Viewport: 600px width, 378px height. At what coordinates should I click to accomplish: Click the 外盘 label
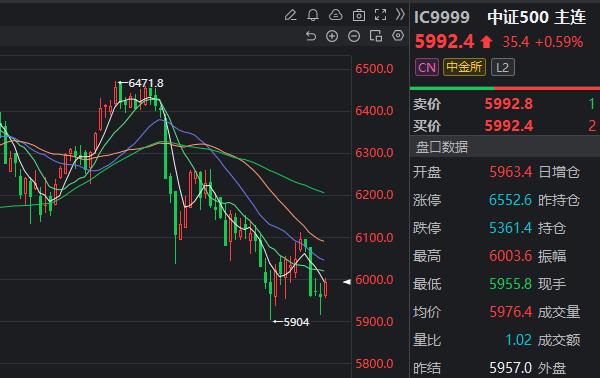pos(552,368)
